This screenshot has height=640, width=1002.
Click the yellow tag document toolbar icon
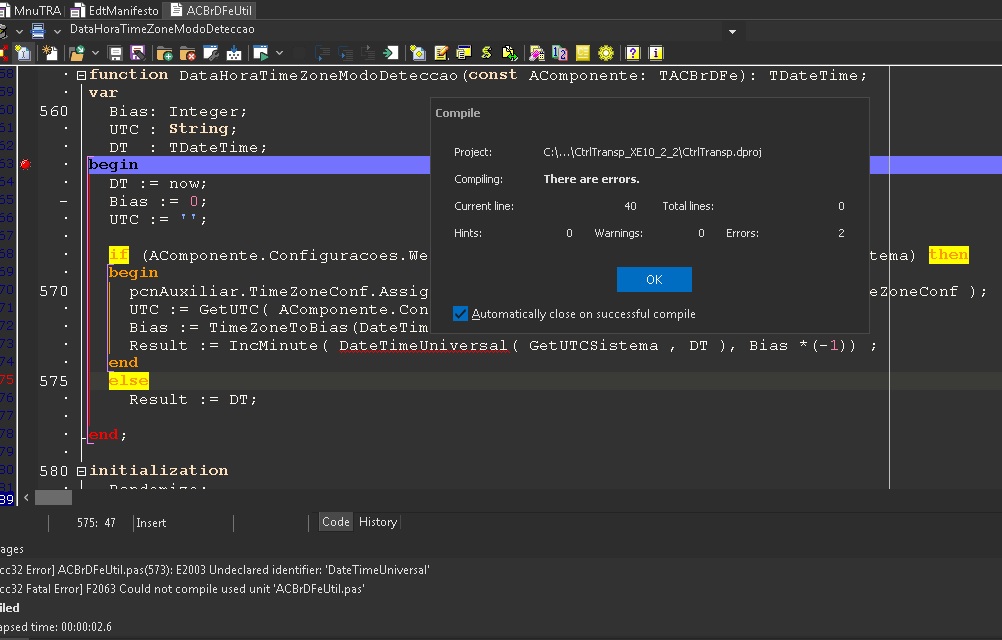[x=418, y=53]
